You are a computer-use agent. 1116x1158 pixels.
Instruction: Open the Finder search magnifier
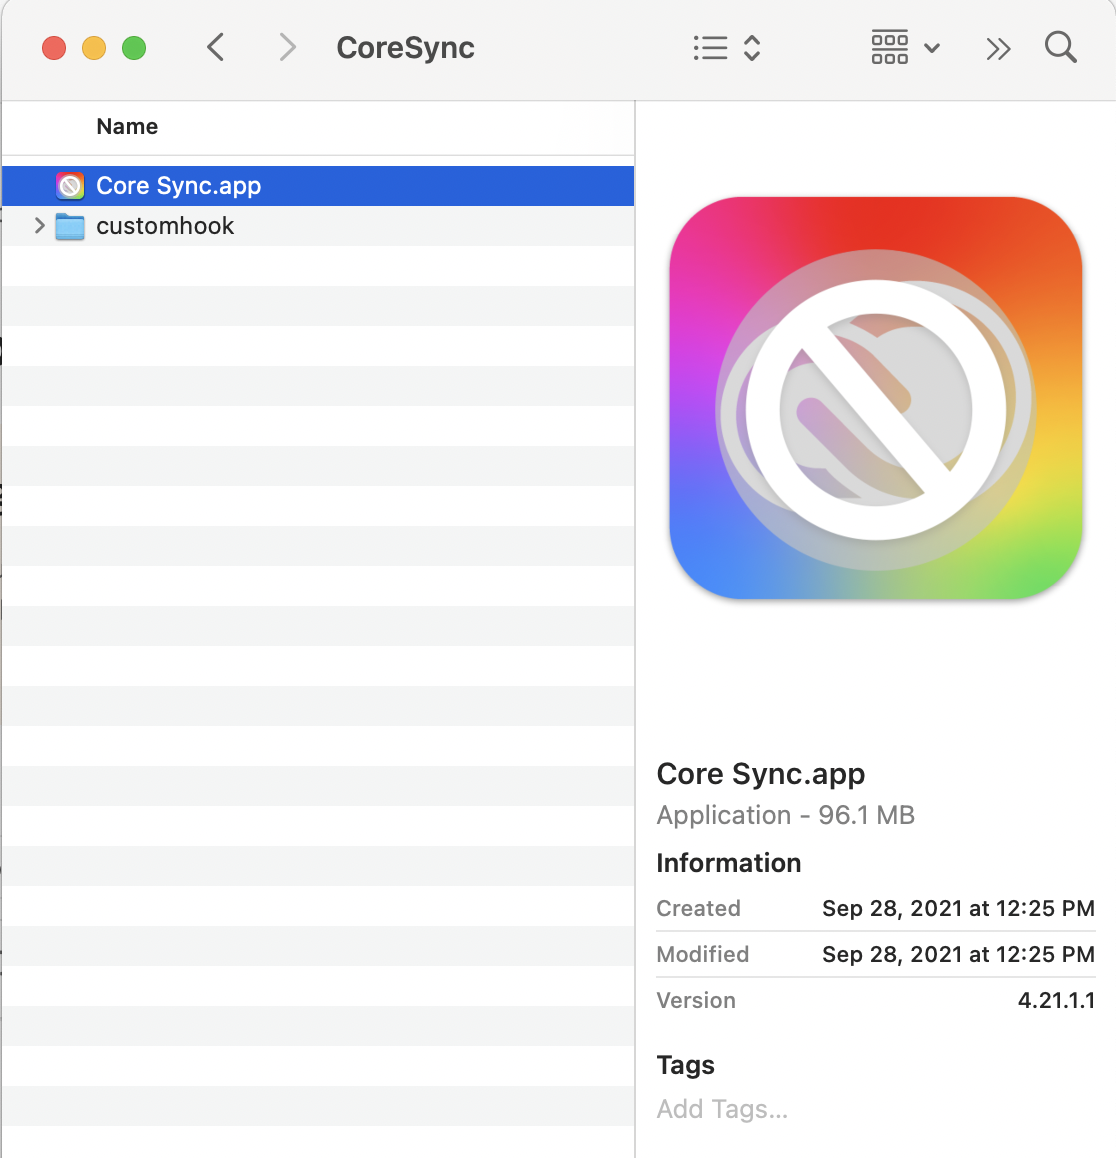[1060, 47]
